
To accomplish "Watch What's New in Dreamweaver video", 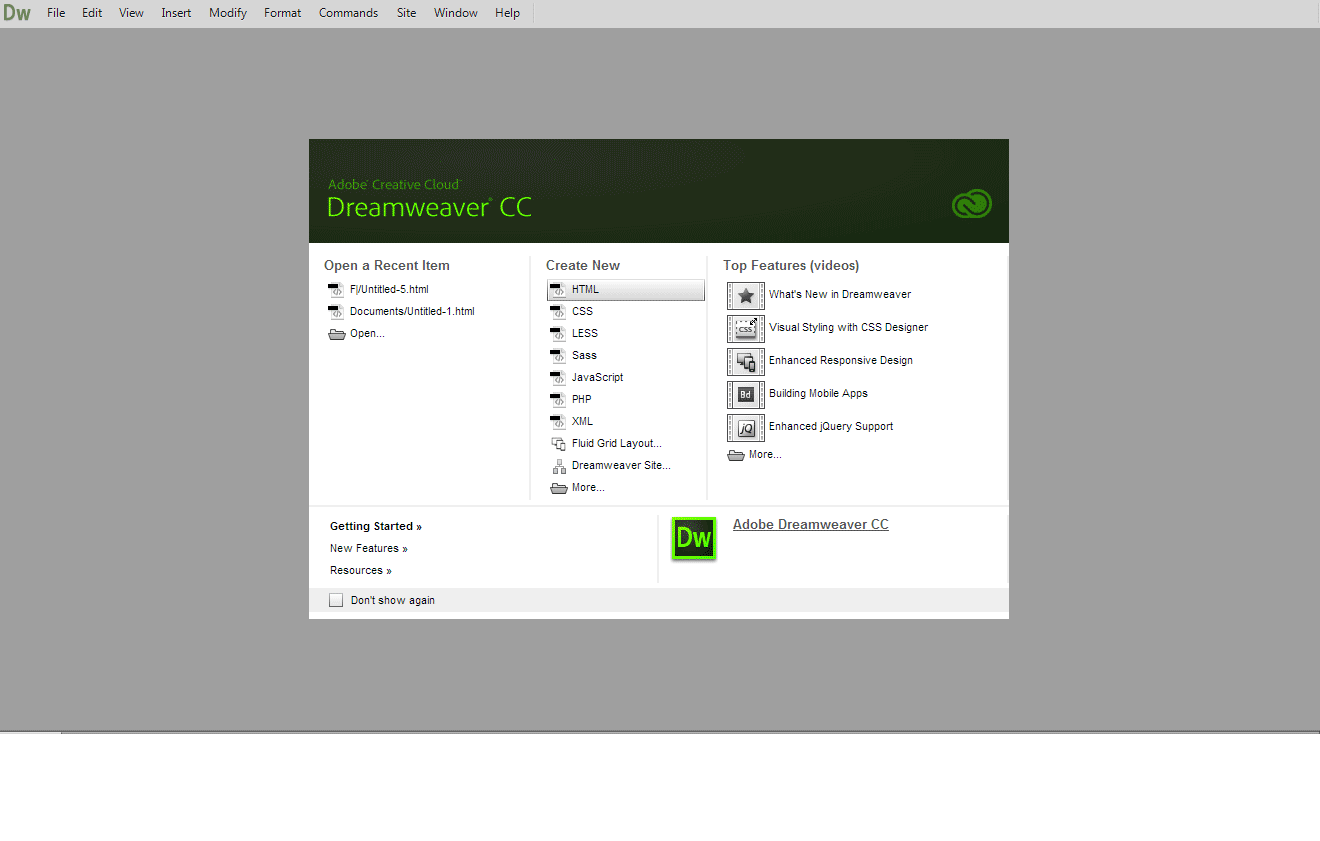I will click(x=840, y=295).
